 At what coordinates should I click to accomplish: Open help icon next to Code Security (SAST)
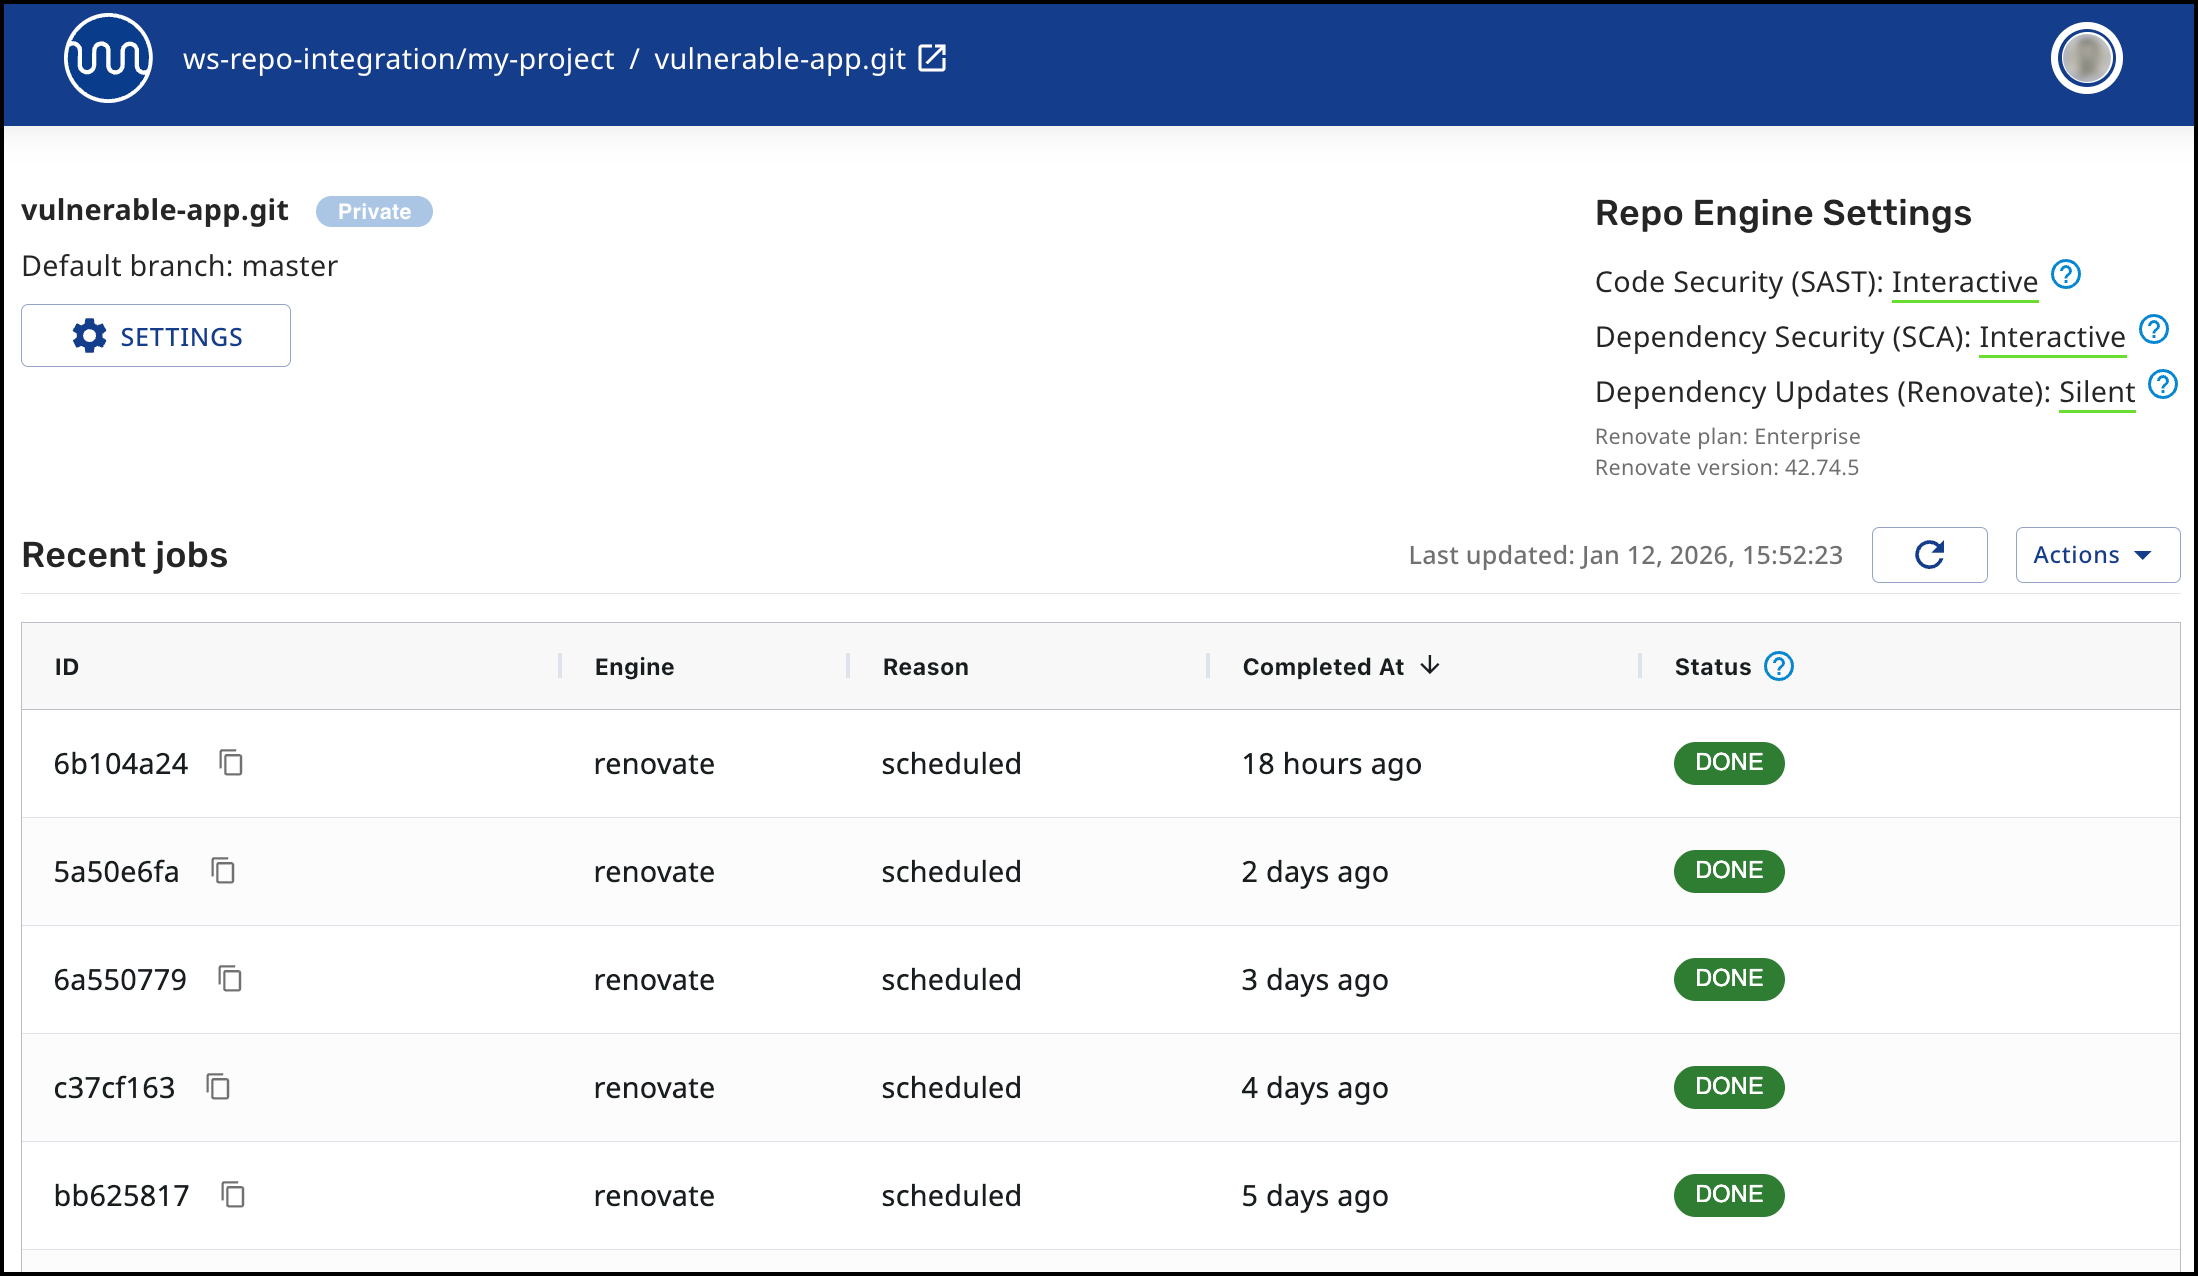point(2065,274)
